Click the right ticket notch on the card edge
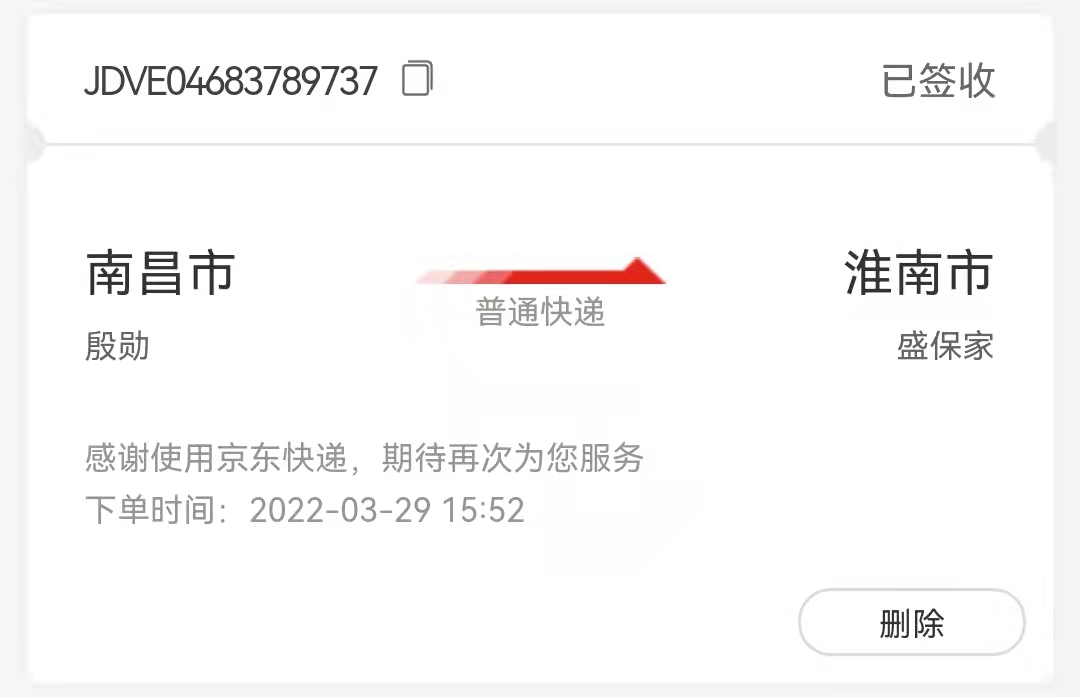This screenshot has height=697, width=1080. coord(1047,143)
